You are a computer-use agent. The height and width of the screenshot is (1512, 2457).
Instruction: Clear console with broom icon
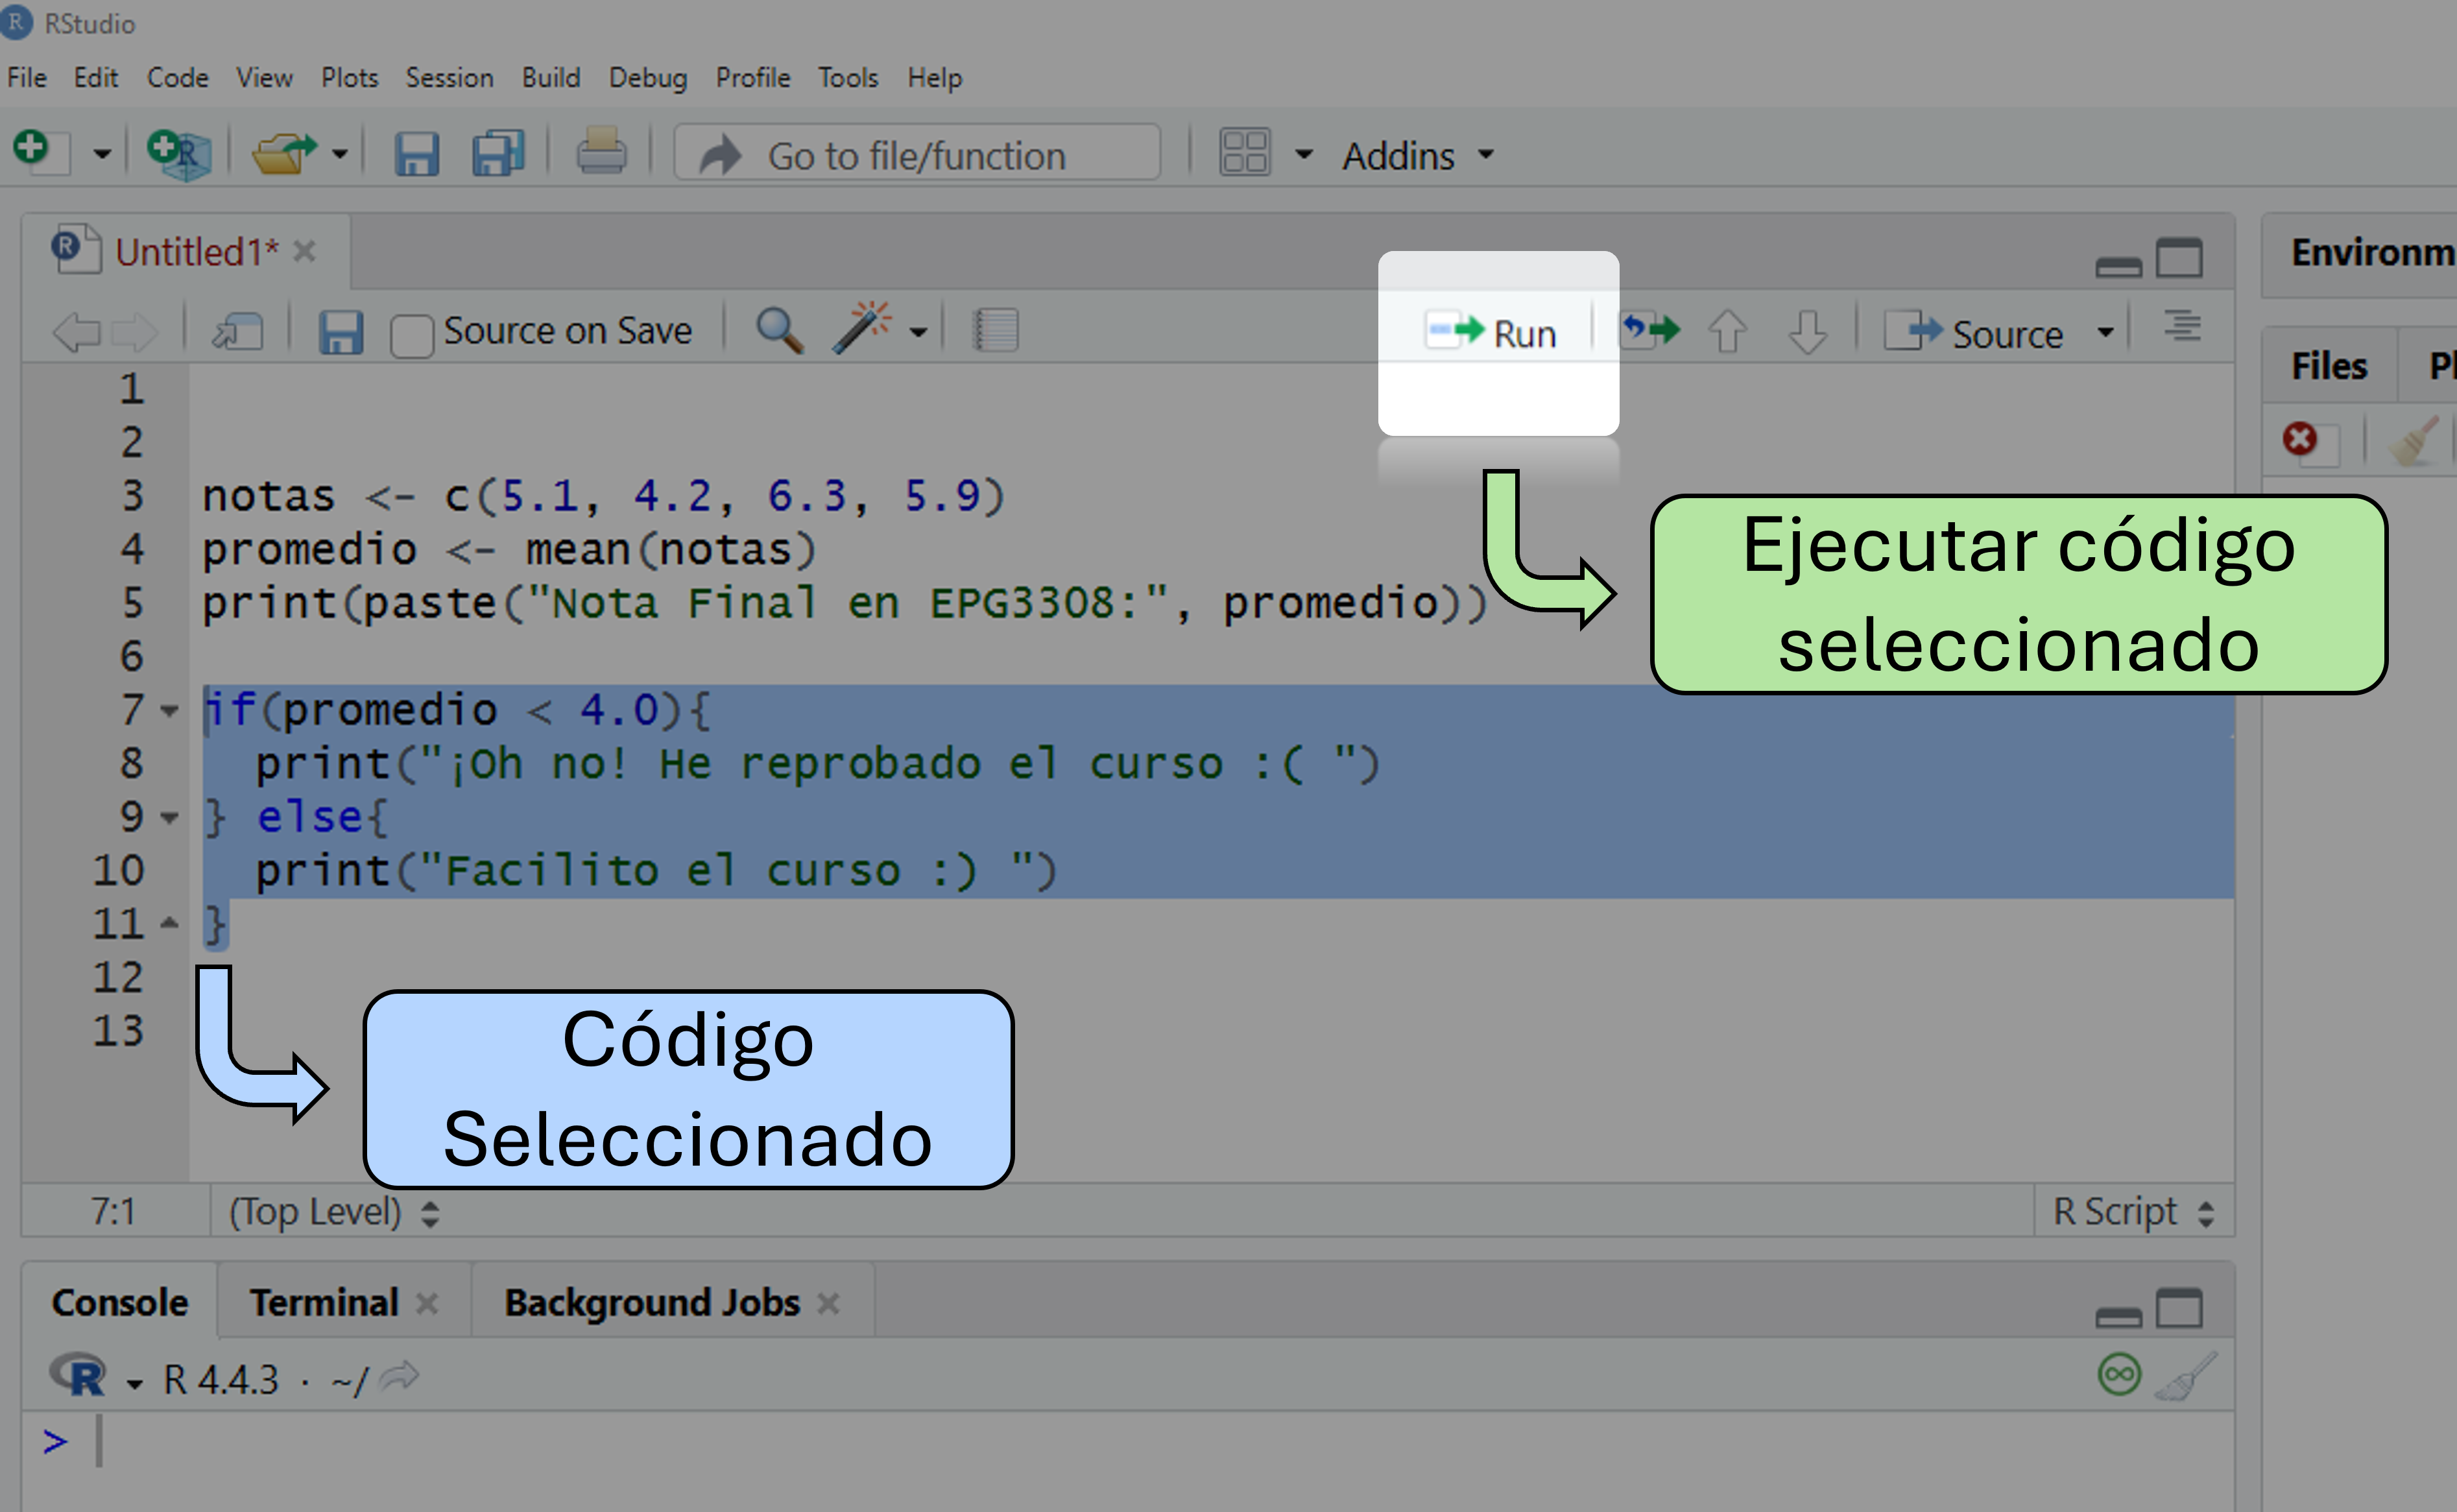coord(2186,1376)
